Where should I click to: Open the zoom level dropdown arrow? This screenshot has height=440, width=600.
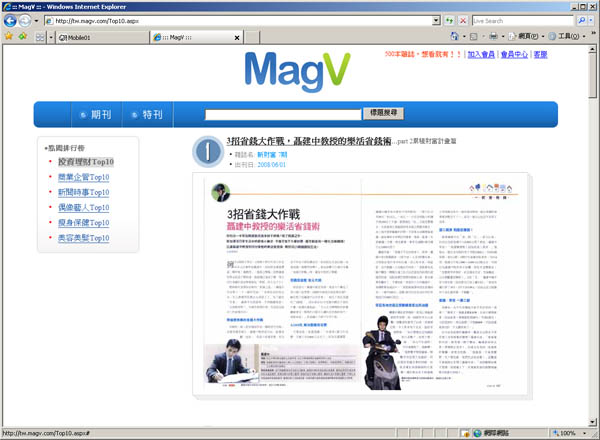pos(584,433)
